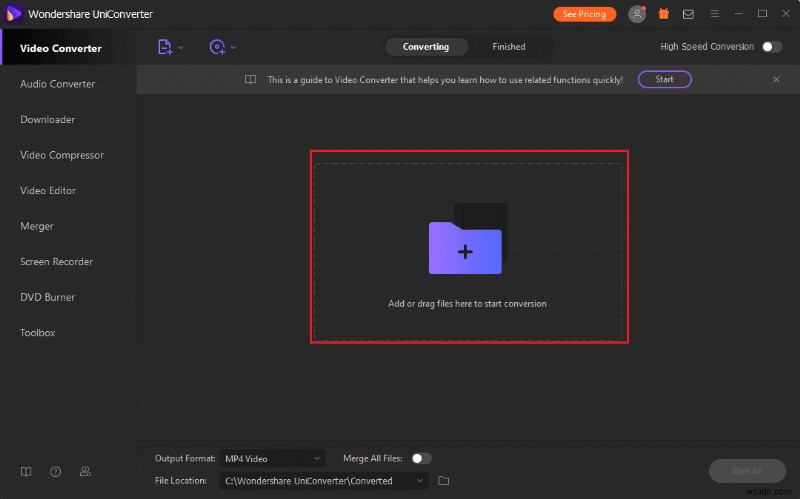Click the community users icon in sidebar bottom

pyautogui.click(x=85, y=471)
